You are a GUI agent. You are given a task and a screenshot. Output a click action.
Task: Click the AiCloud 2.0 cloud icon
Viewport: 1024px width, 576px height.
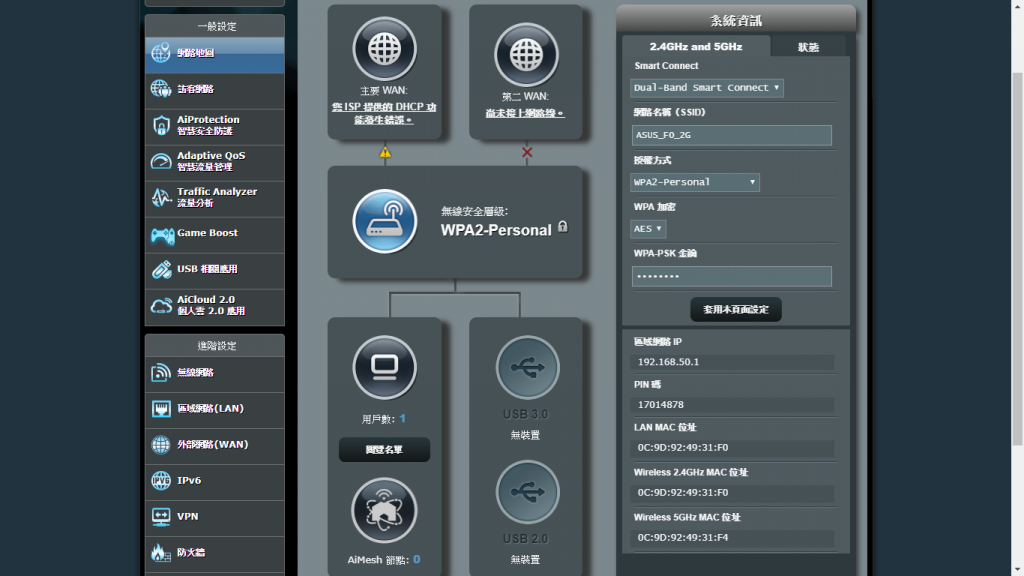pyautogui.click(x=161, y=306)
